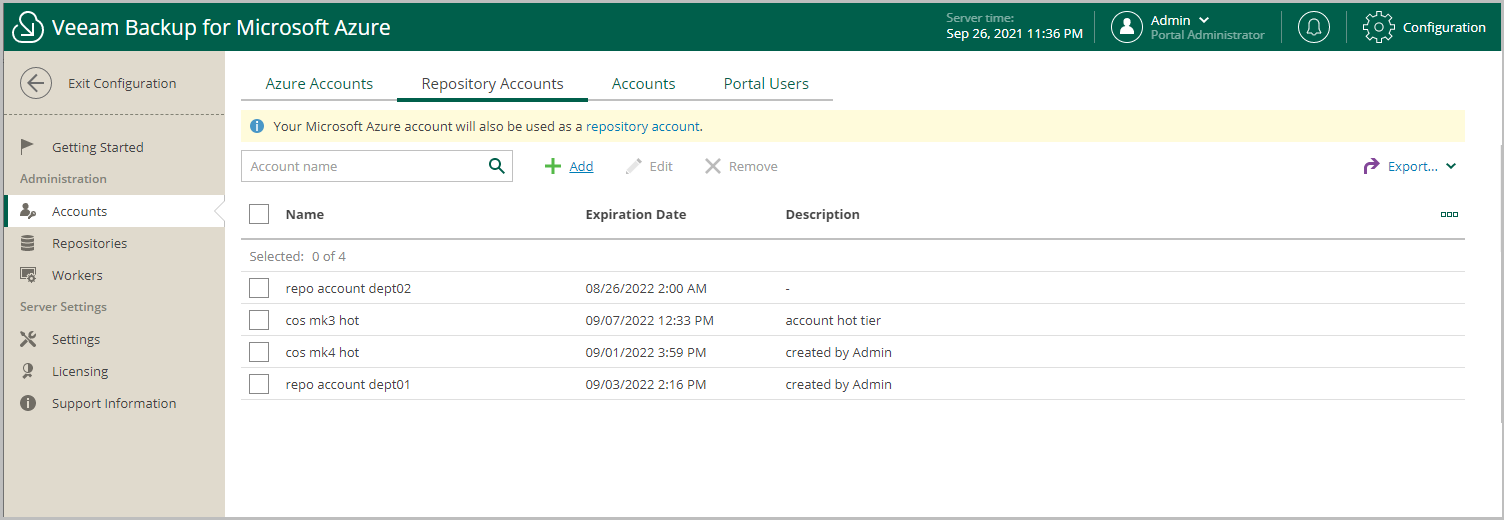Viewport: 1504px width, 520px height.
Task: Select the Repository Accounts tab
Action: tap(492, 84)
